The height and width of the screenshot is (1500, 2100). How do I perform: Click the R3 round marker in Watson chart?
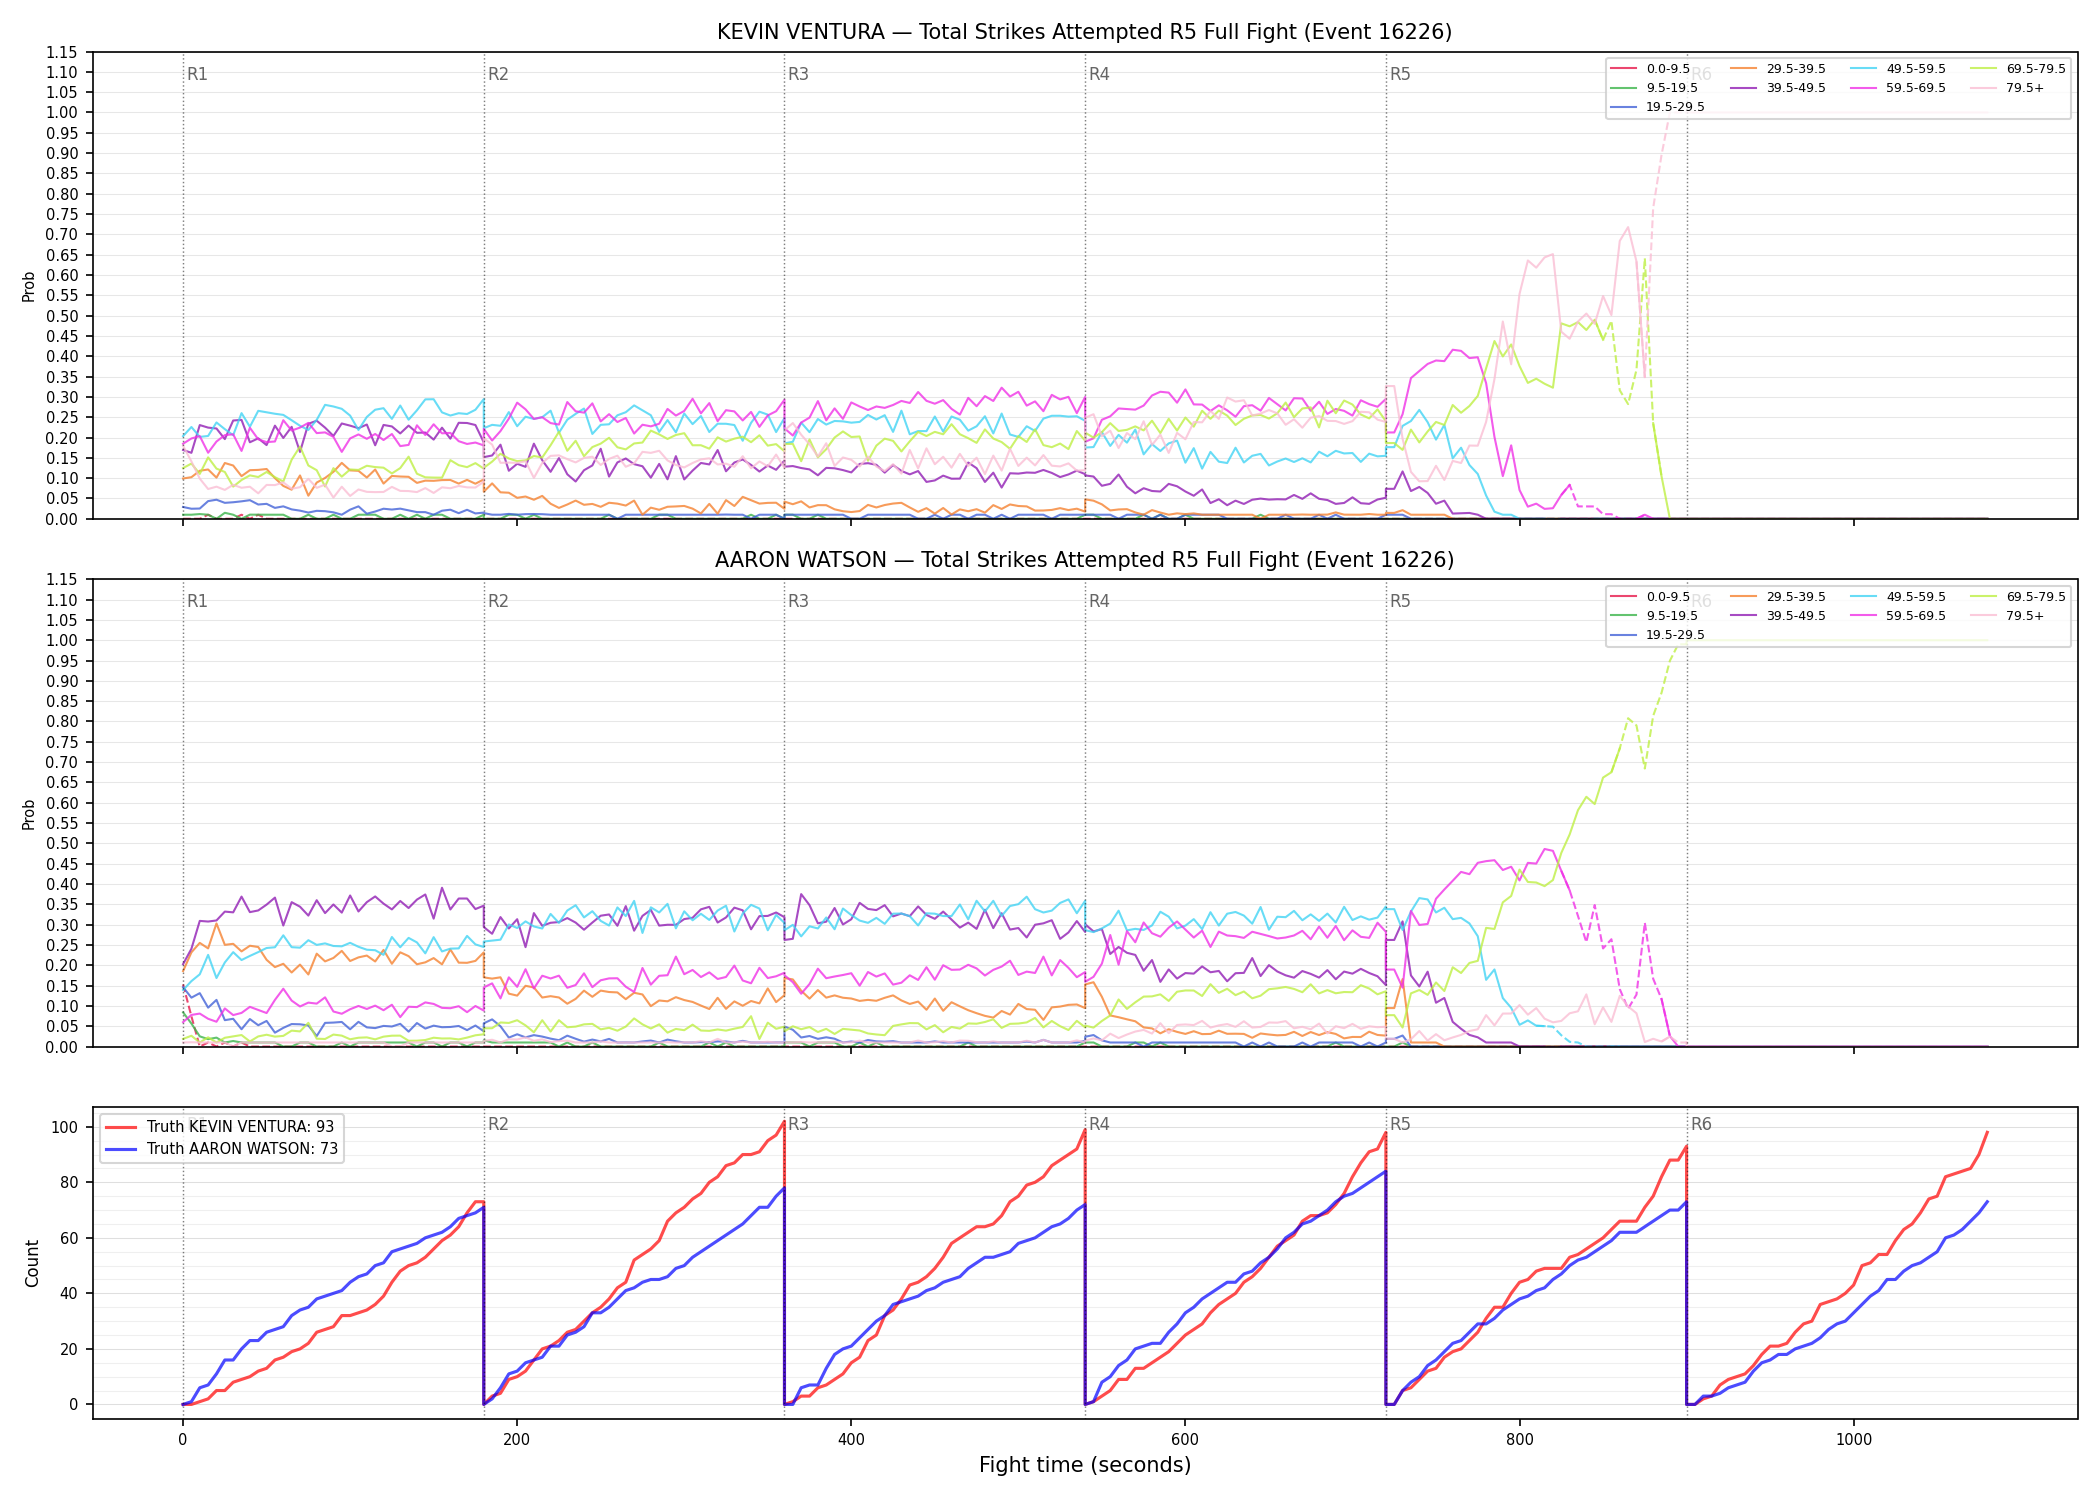tap(798, 601)
